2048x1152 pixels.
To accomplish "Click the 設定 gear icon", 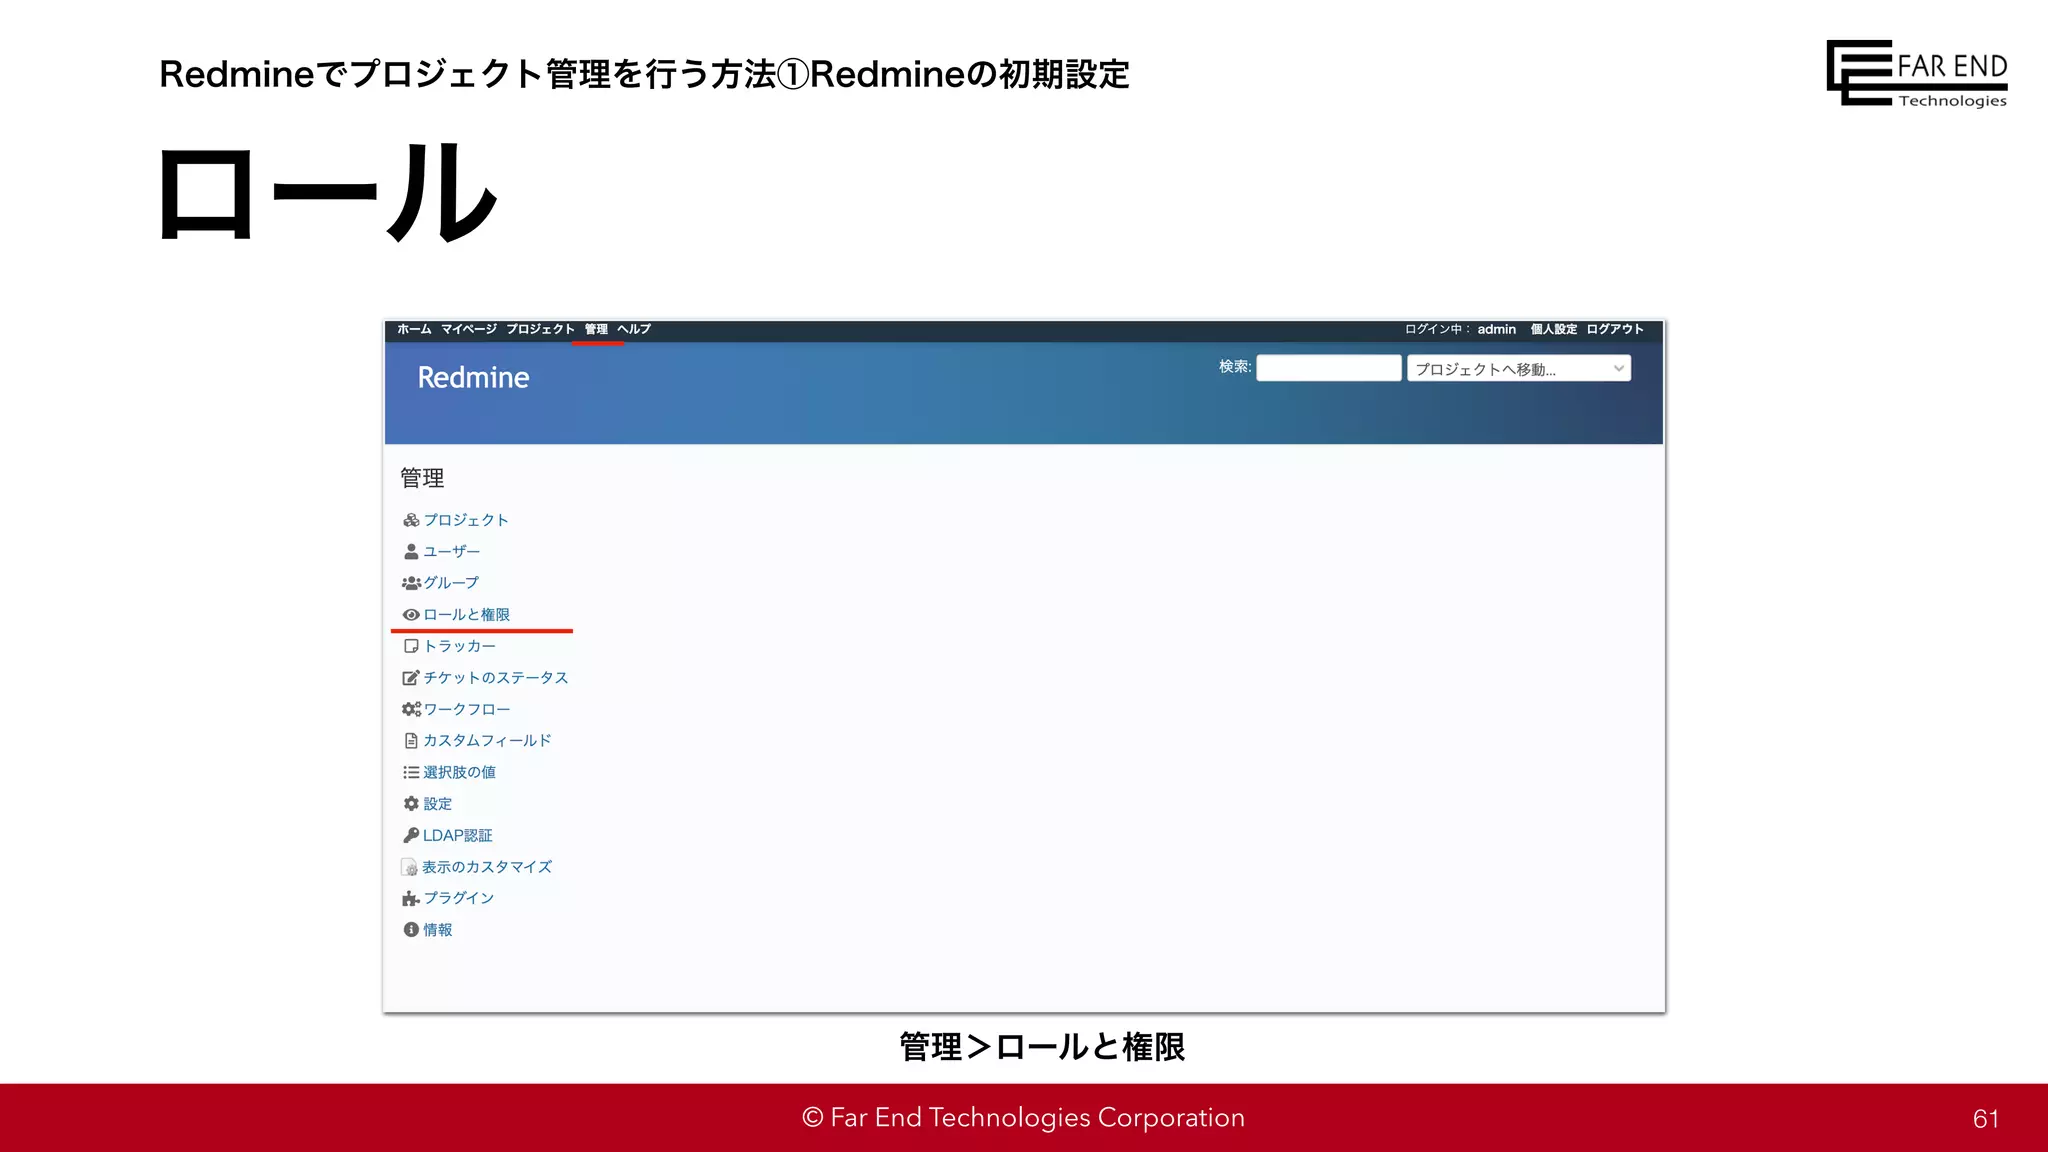I will (x=411, y=804).
